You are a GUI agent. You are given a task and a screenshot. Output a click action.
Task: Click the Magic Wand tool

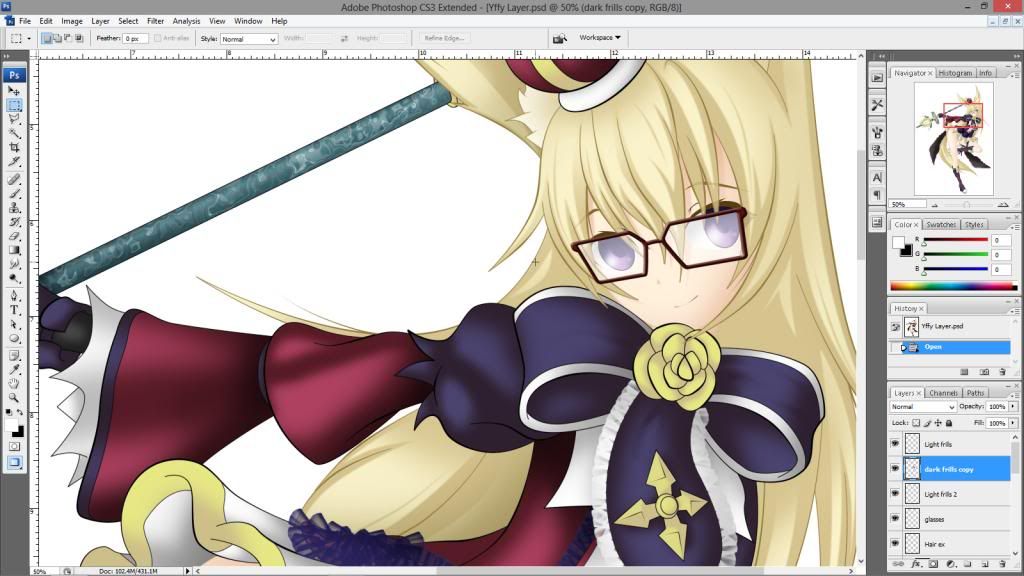(x=15, y=133)
